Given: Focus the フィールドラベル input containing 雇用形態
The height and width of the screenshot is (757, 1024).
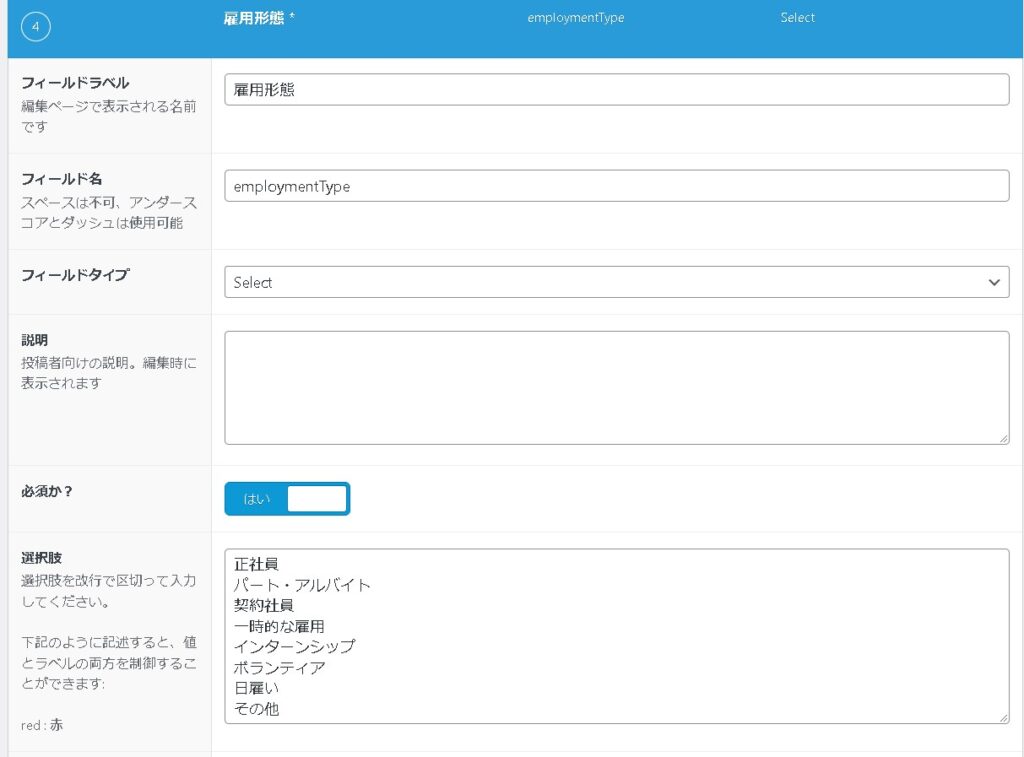Looking at the screenshot, I should pyautogui.click(x=616, y=90).
